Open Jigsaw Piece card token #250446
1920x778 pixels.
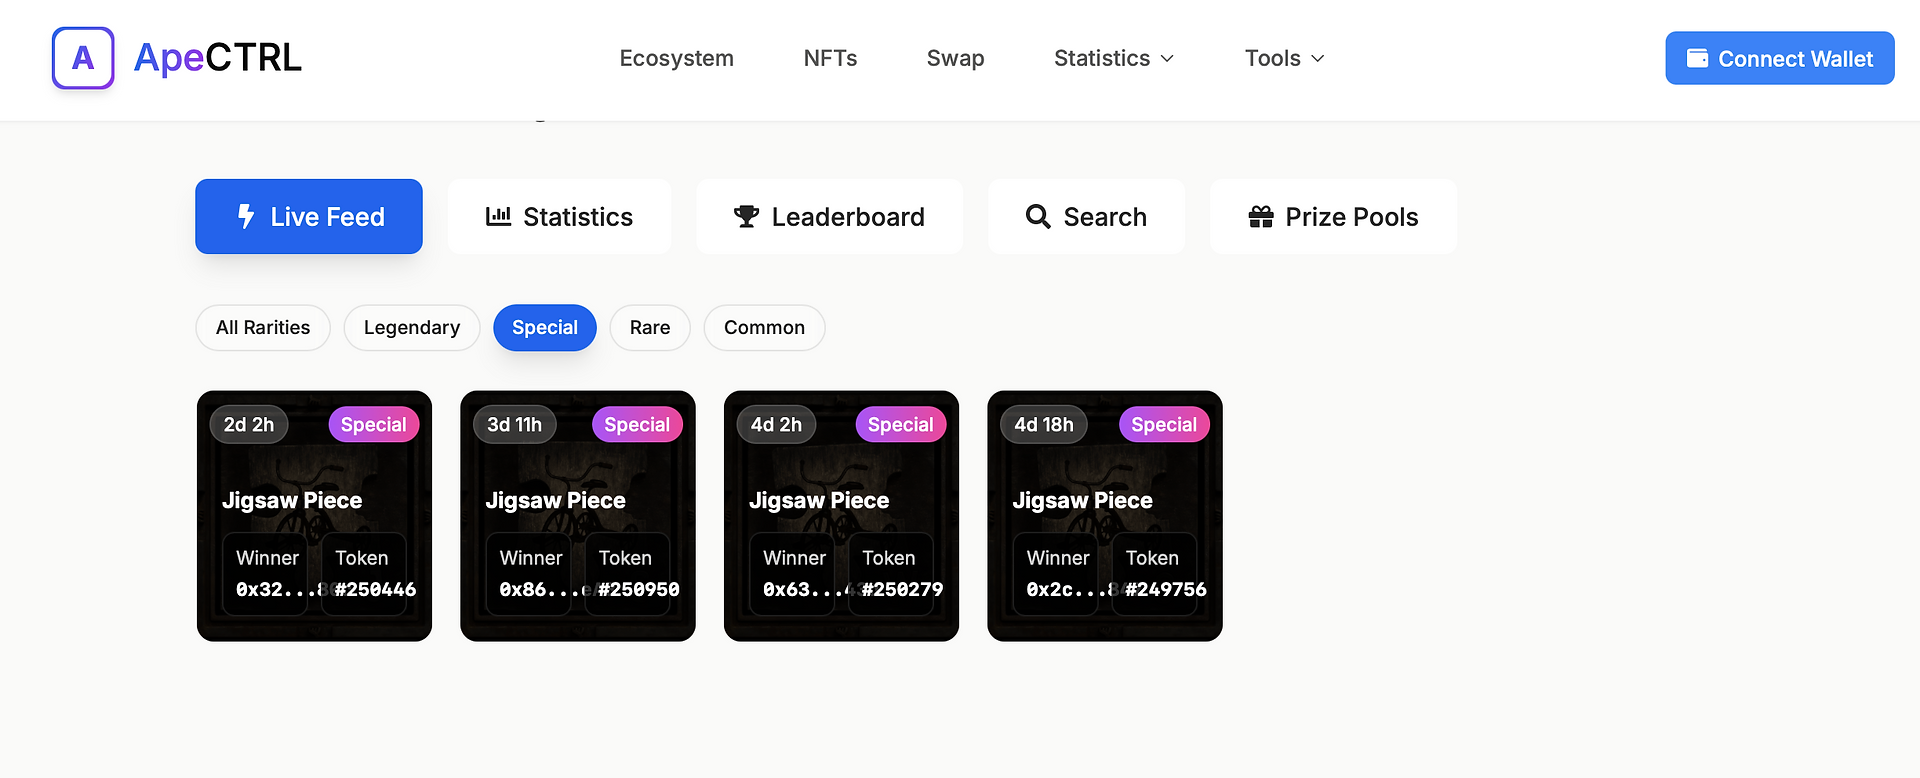point(314,516)
